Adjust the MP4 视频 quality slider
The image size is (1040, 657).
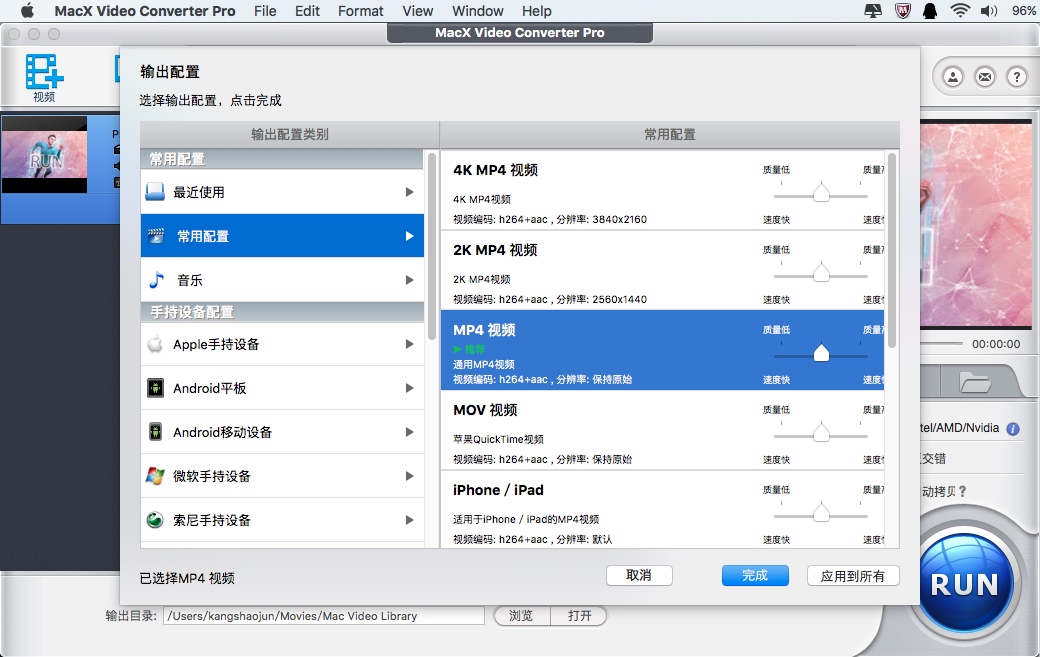tap(821, 353)
